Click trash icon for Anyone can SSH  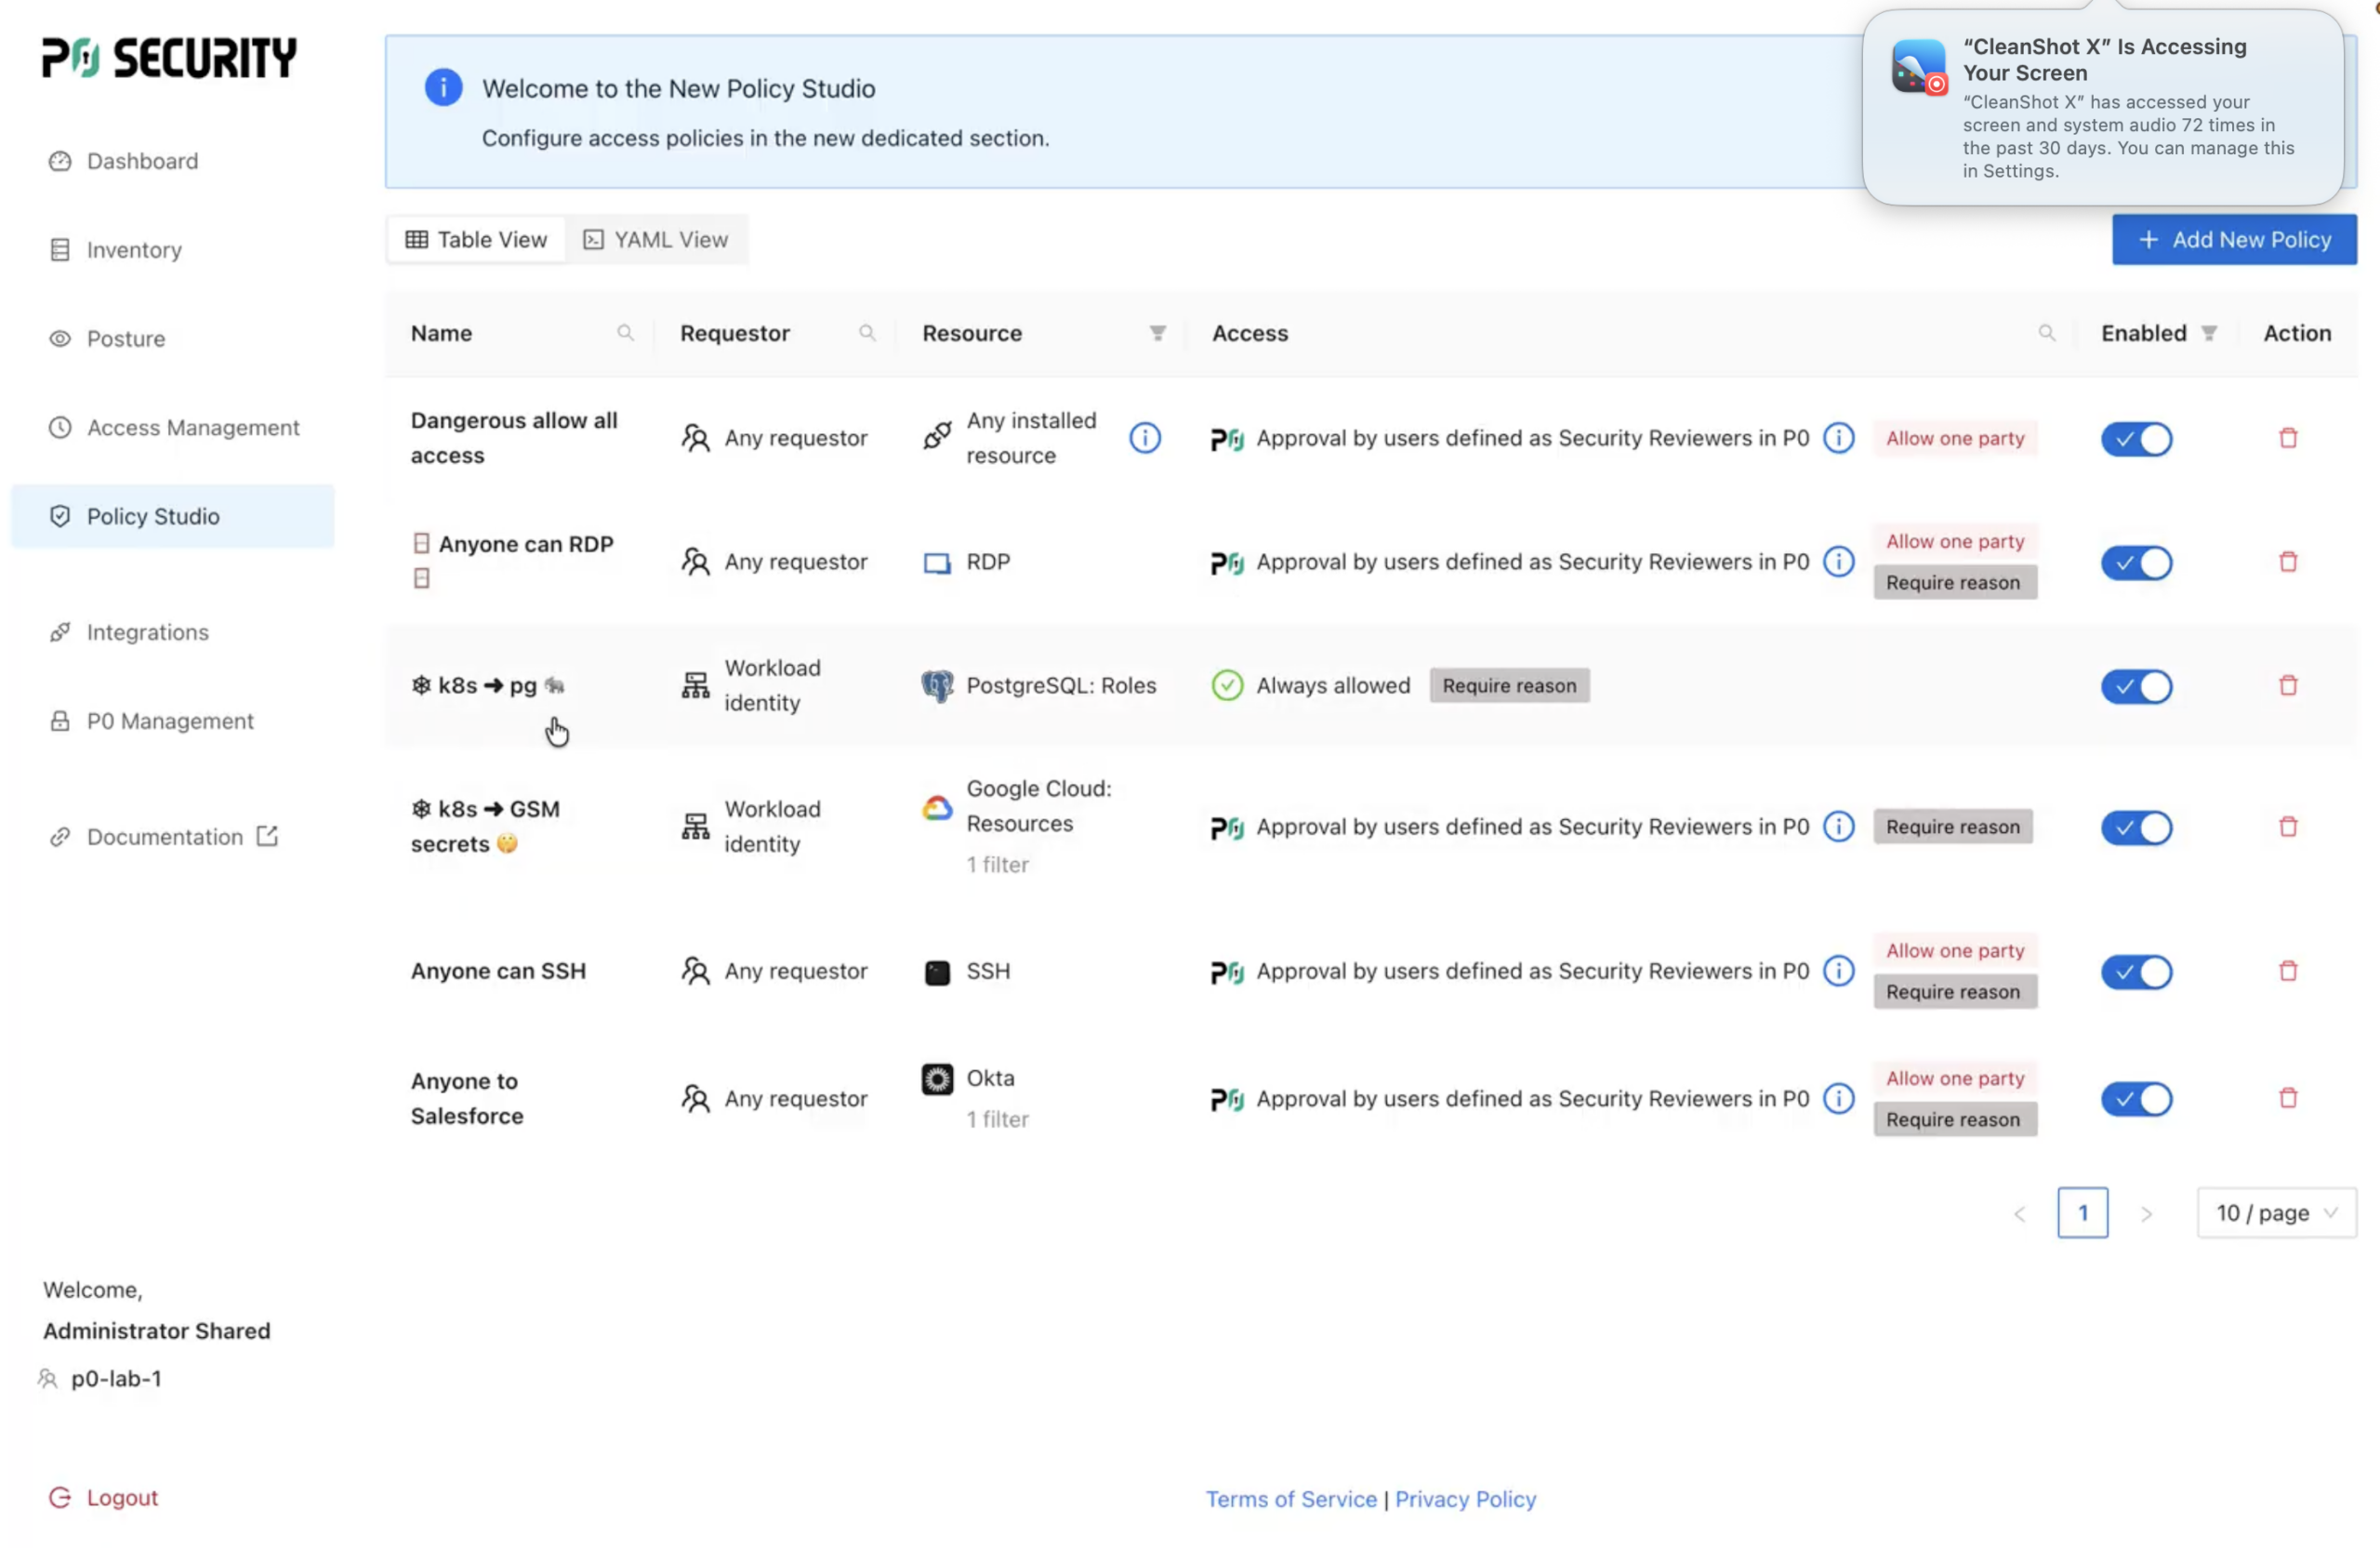(2287, 971)
